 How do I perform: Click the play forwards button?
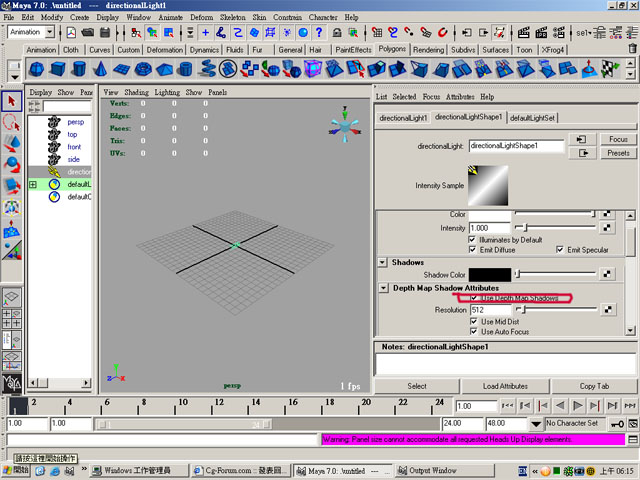click(x=578, y=406)
